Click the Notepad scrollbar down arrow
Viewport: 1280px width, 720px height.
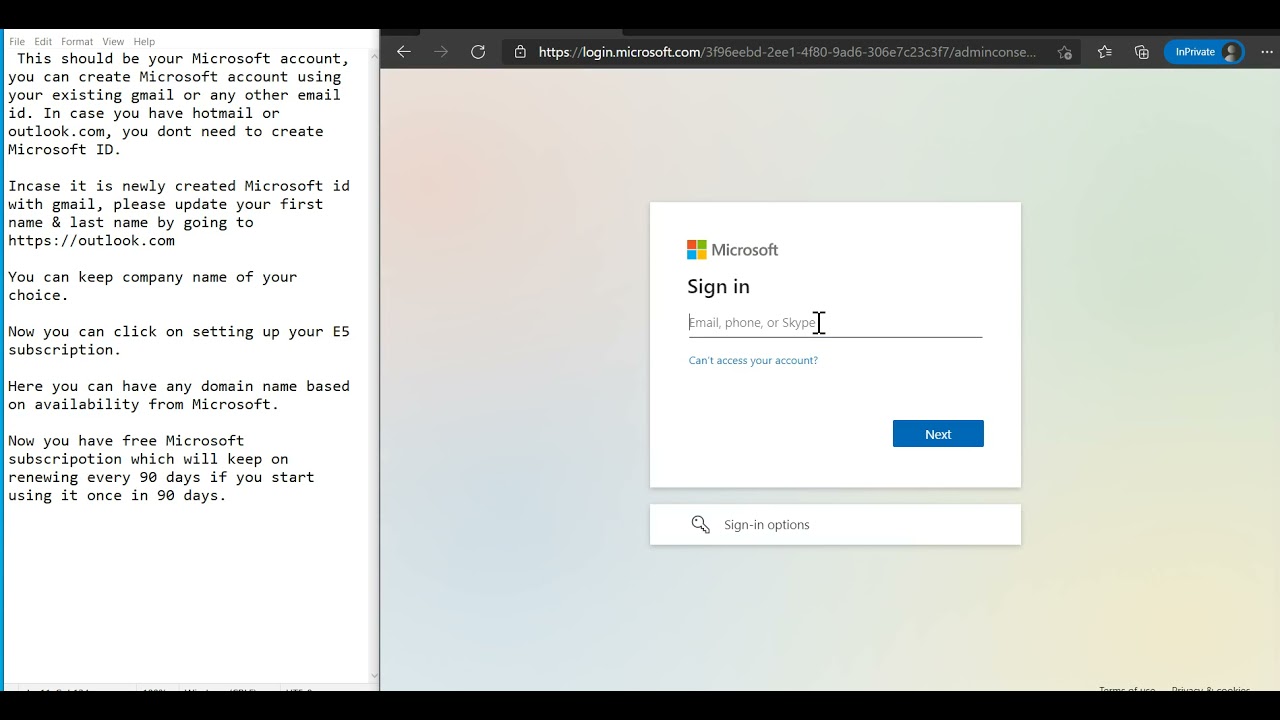[374, 676]
